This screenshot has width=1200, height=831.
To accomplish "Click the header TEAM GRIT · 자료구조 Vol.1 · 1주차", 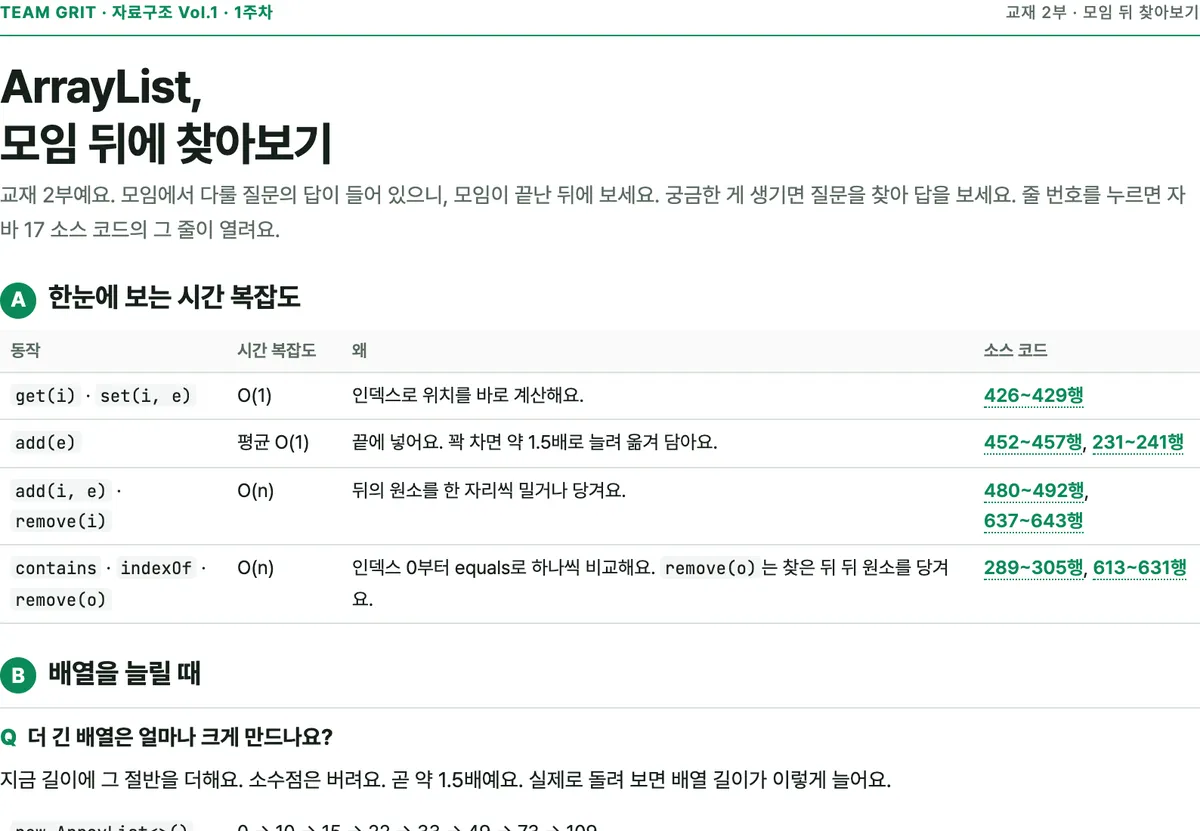I will click(x=136, y=13).
